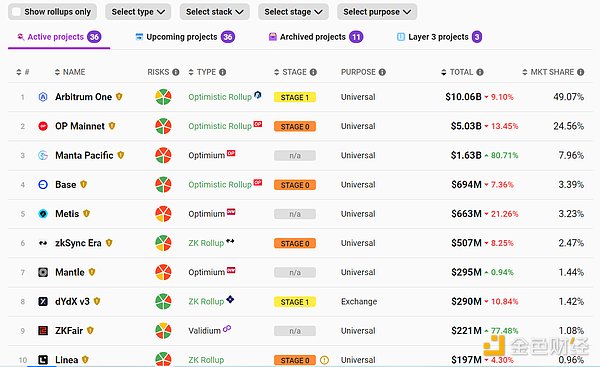Click the warning icon next to Linea stage

point(324,360)
